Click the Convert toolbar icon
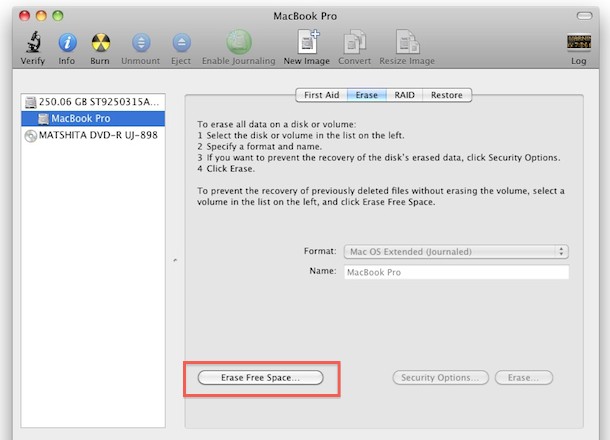This screenshot has height=440, width=610. pos(354,42)
